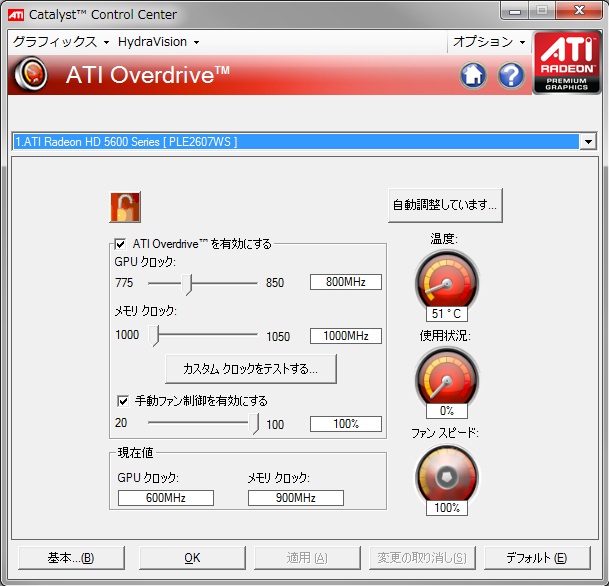Click the ファン スピード fan gauge dial
Viewport: 609px width, 586px height.
point(447,475)
